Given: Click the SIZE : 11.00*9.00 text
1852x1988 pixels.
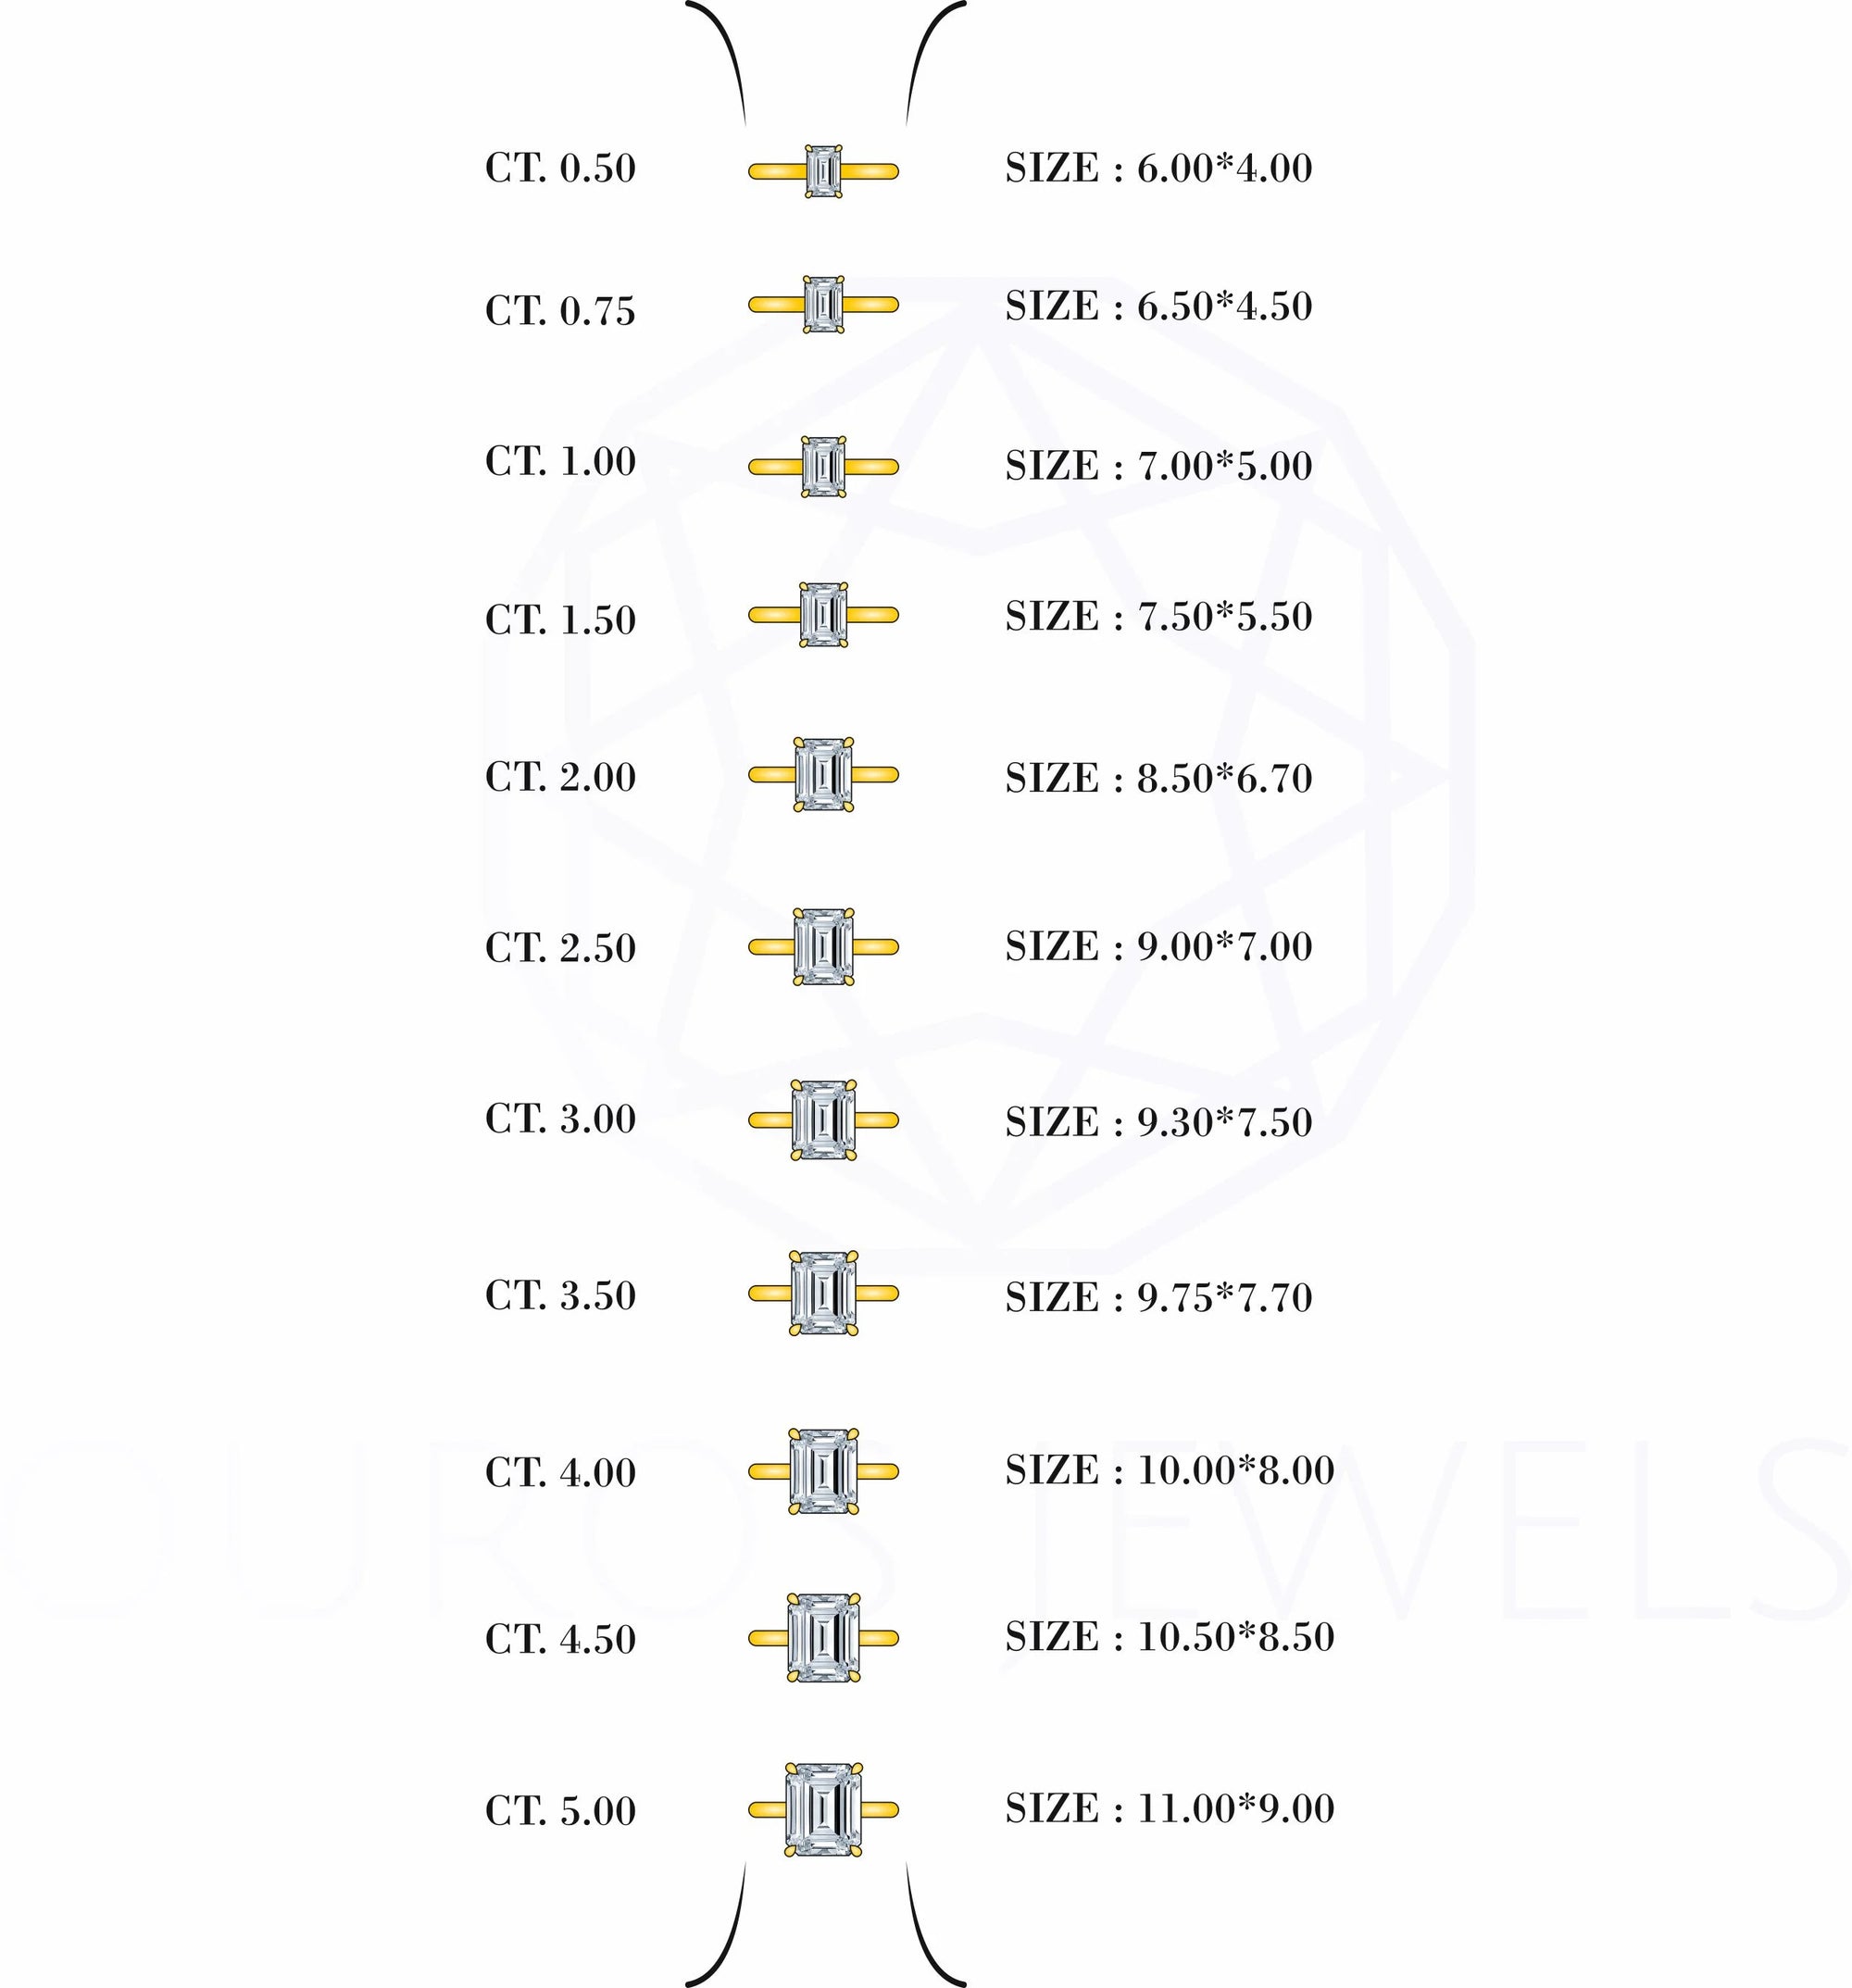Looking at the screenshot, I should (1169, 1808).
